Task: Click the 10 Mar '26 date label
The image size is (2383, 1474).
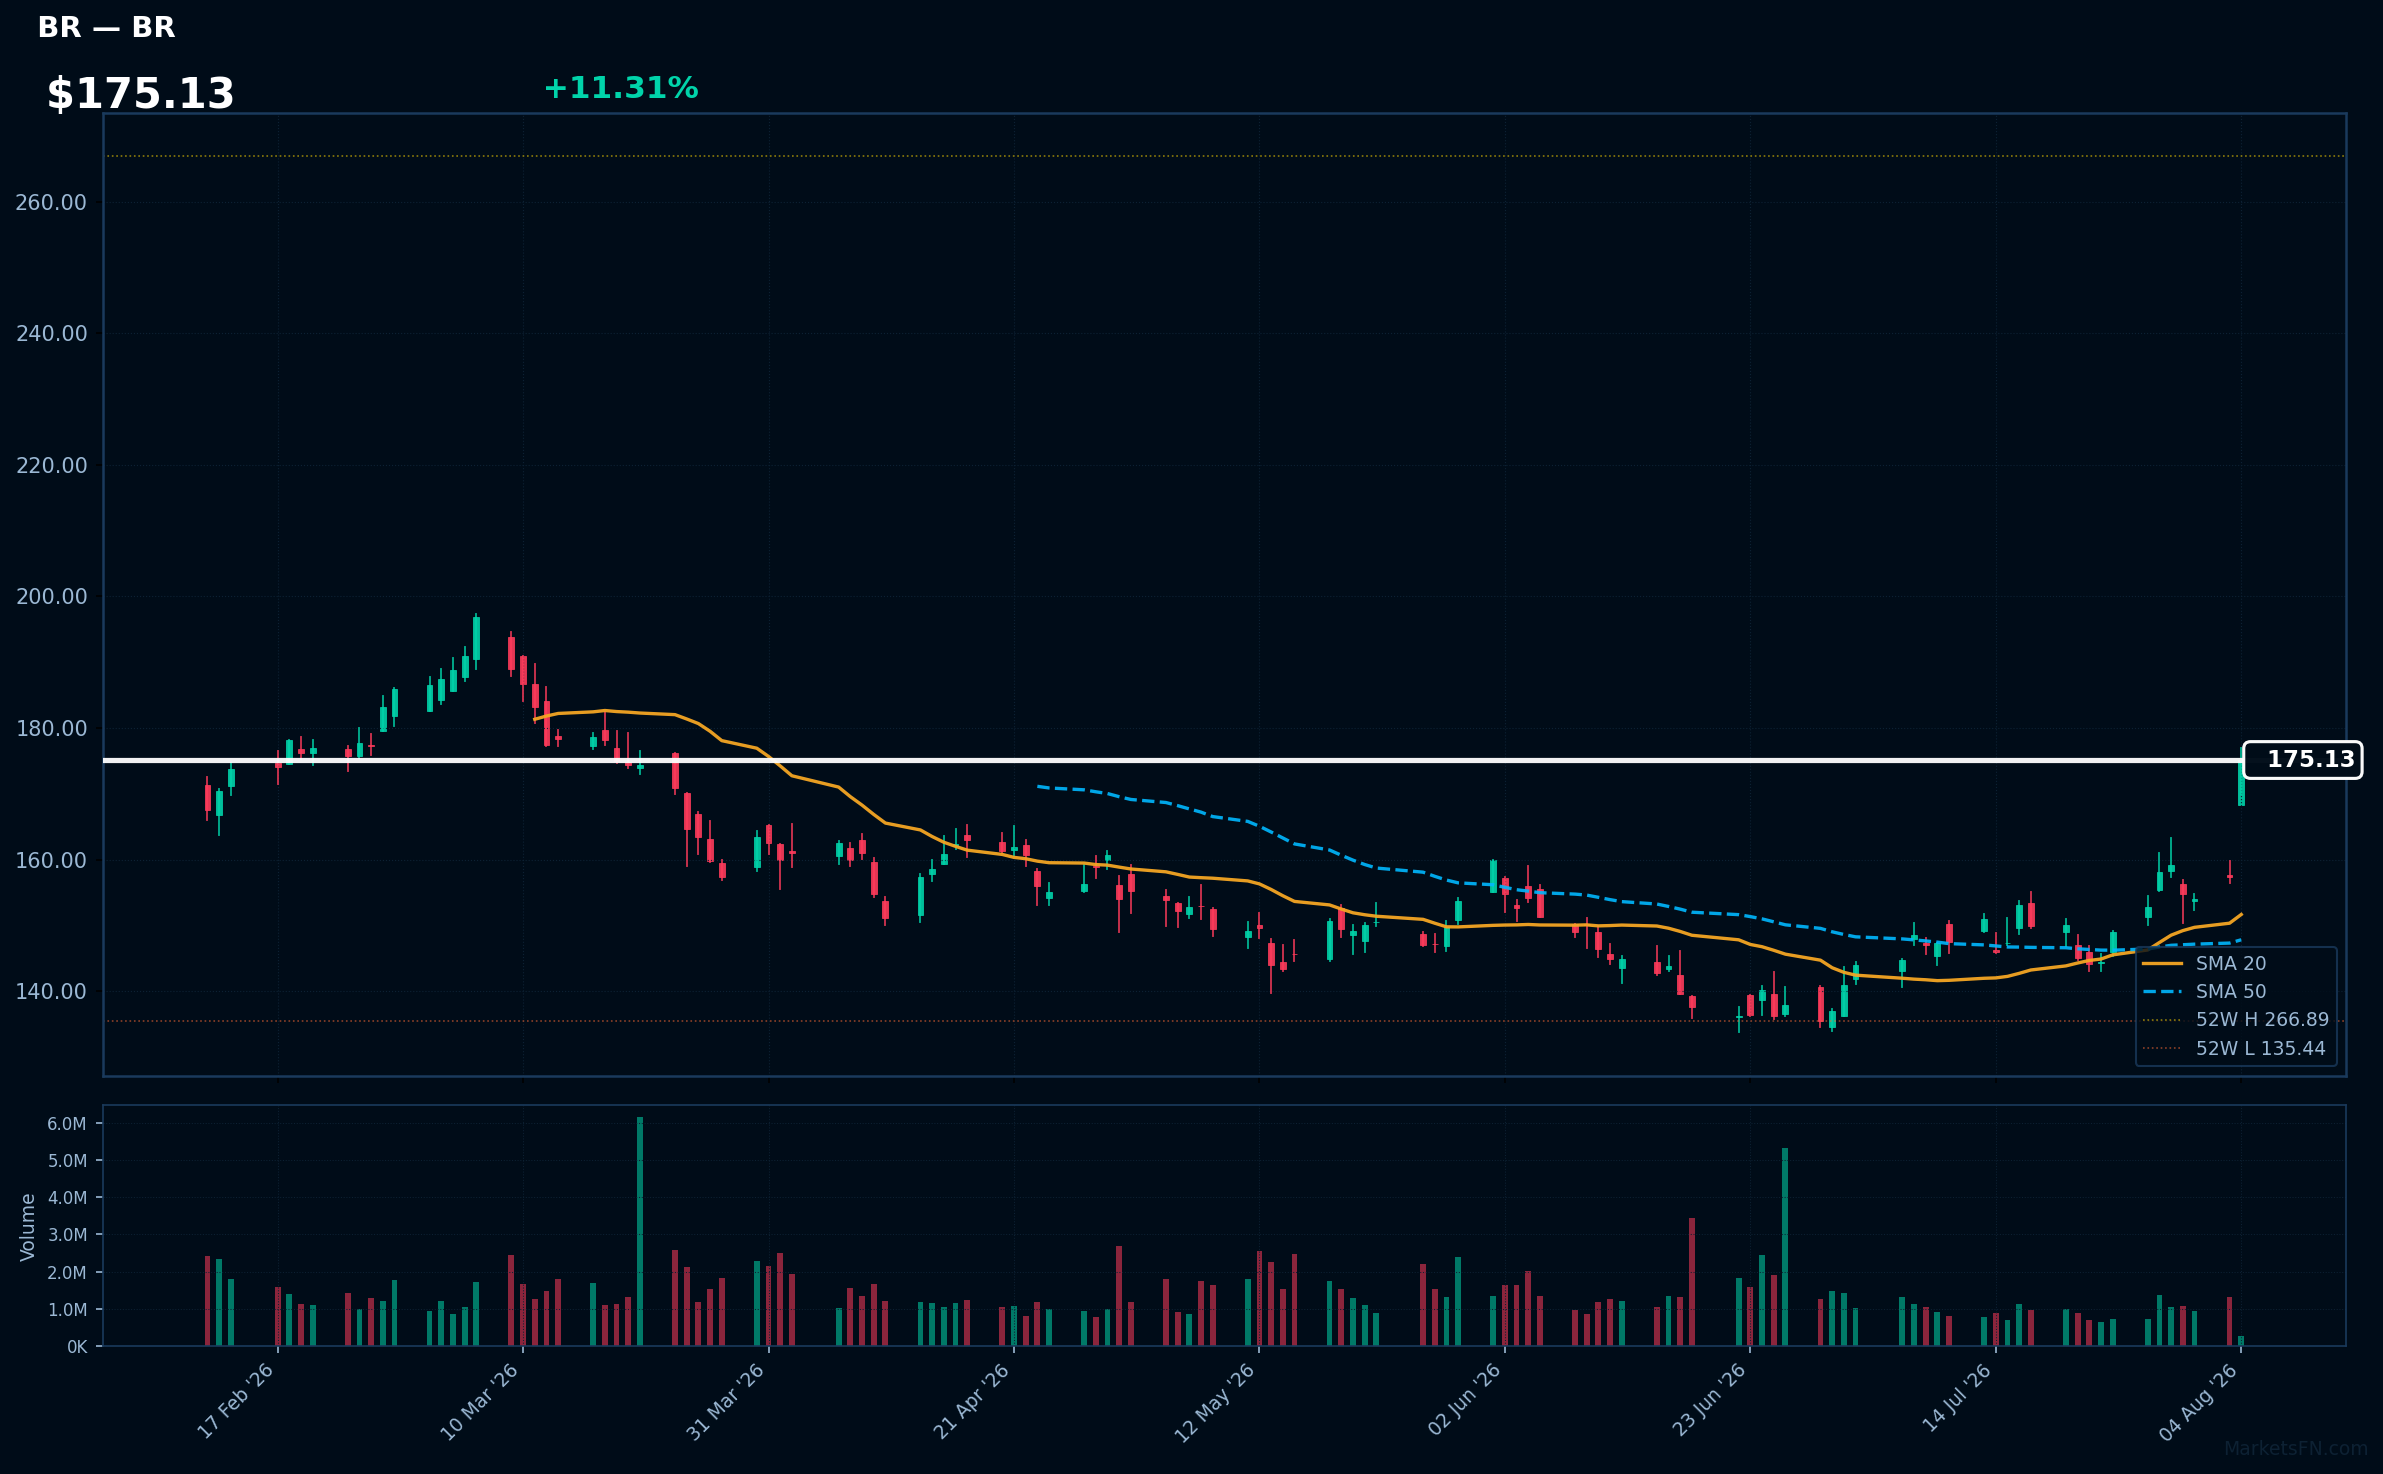Action: tap(480, 1401)
